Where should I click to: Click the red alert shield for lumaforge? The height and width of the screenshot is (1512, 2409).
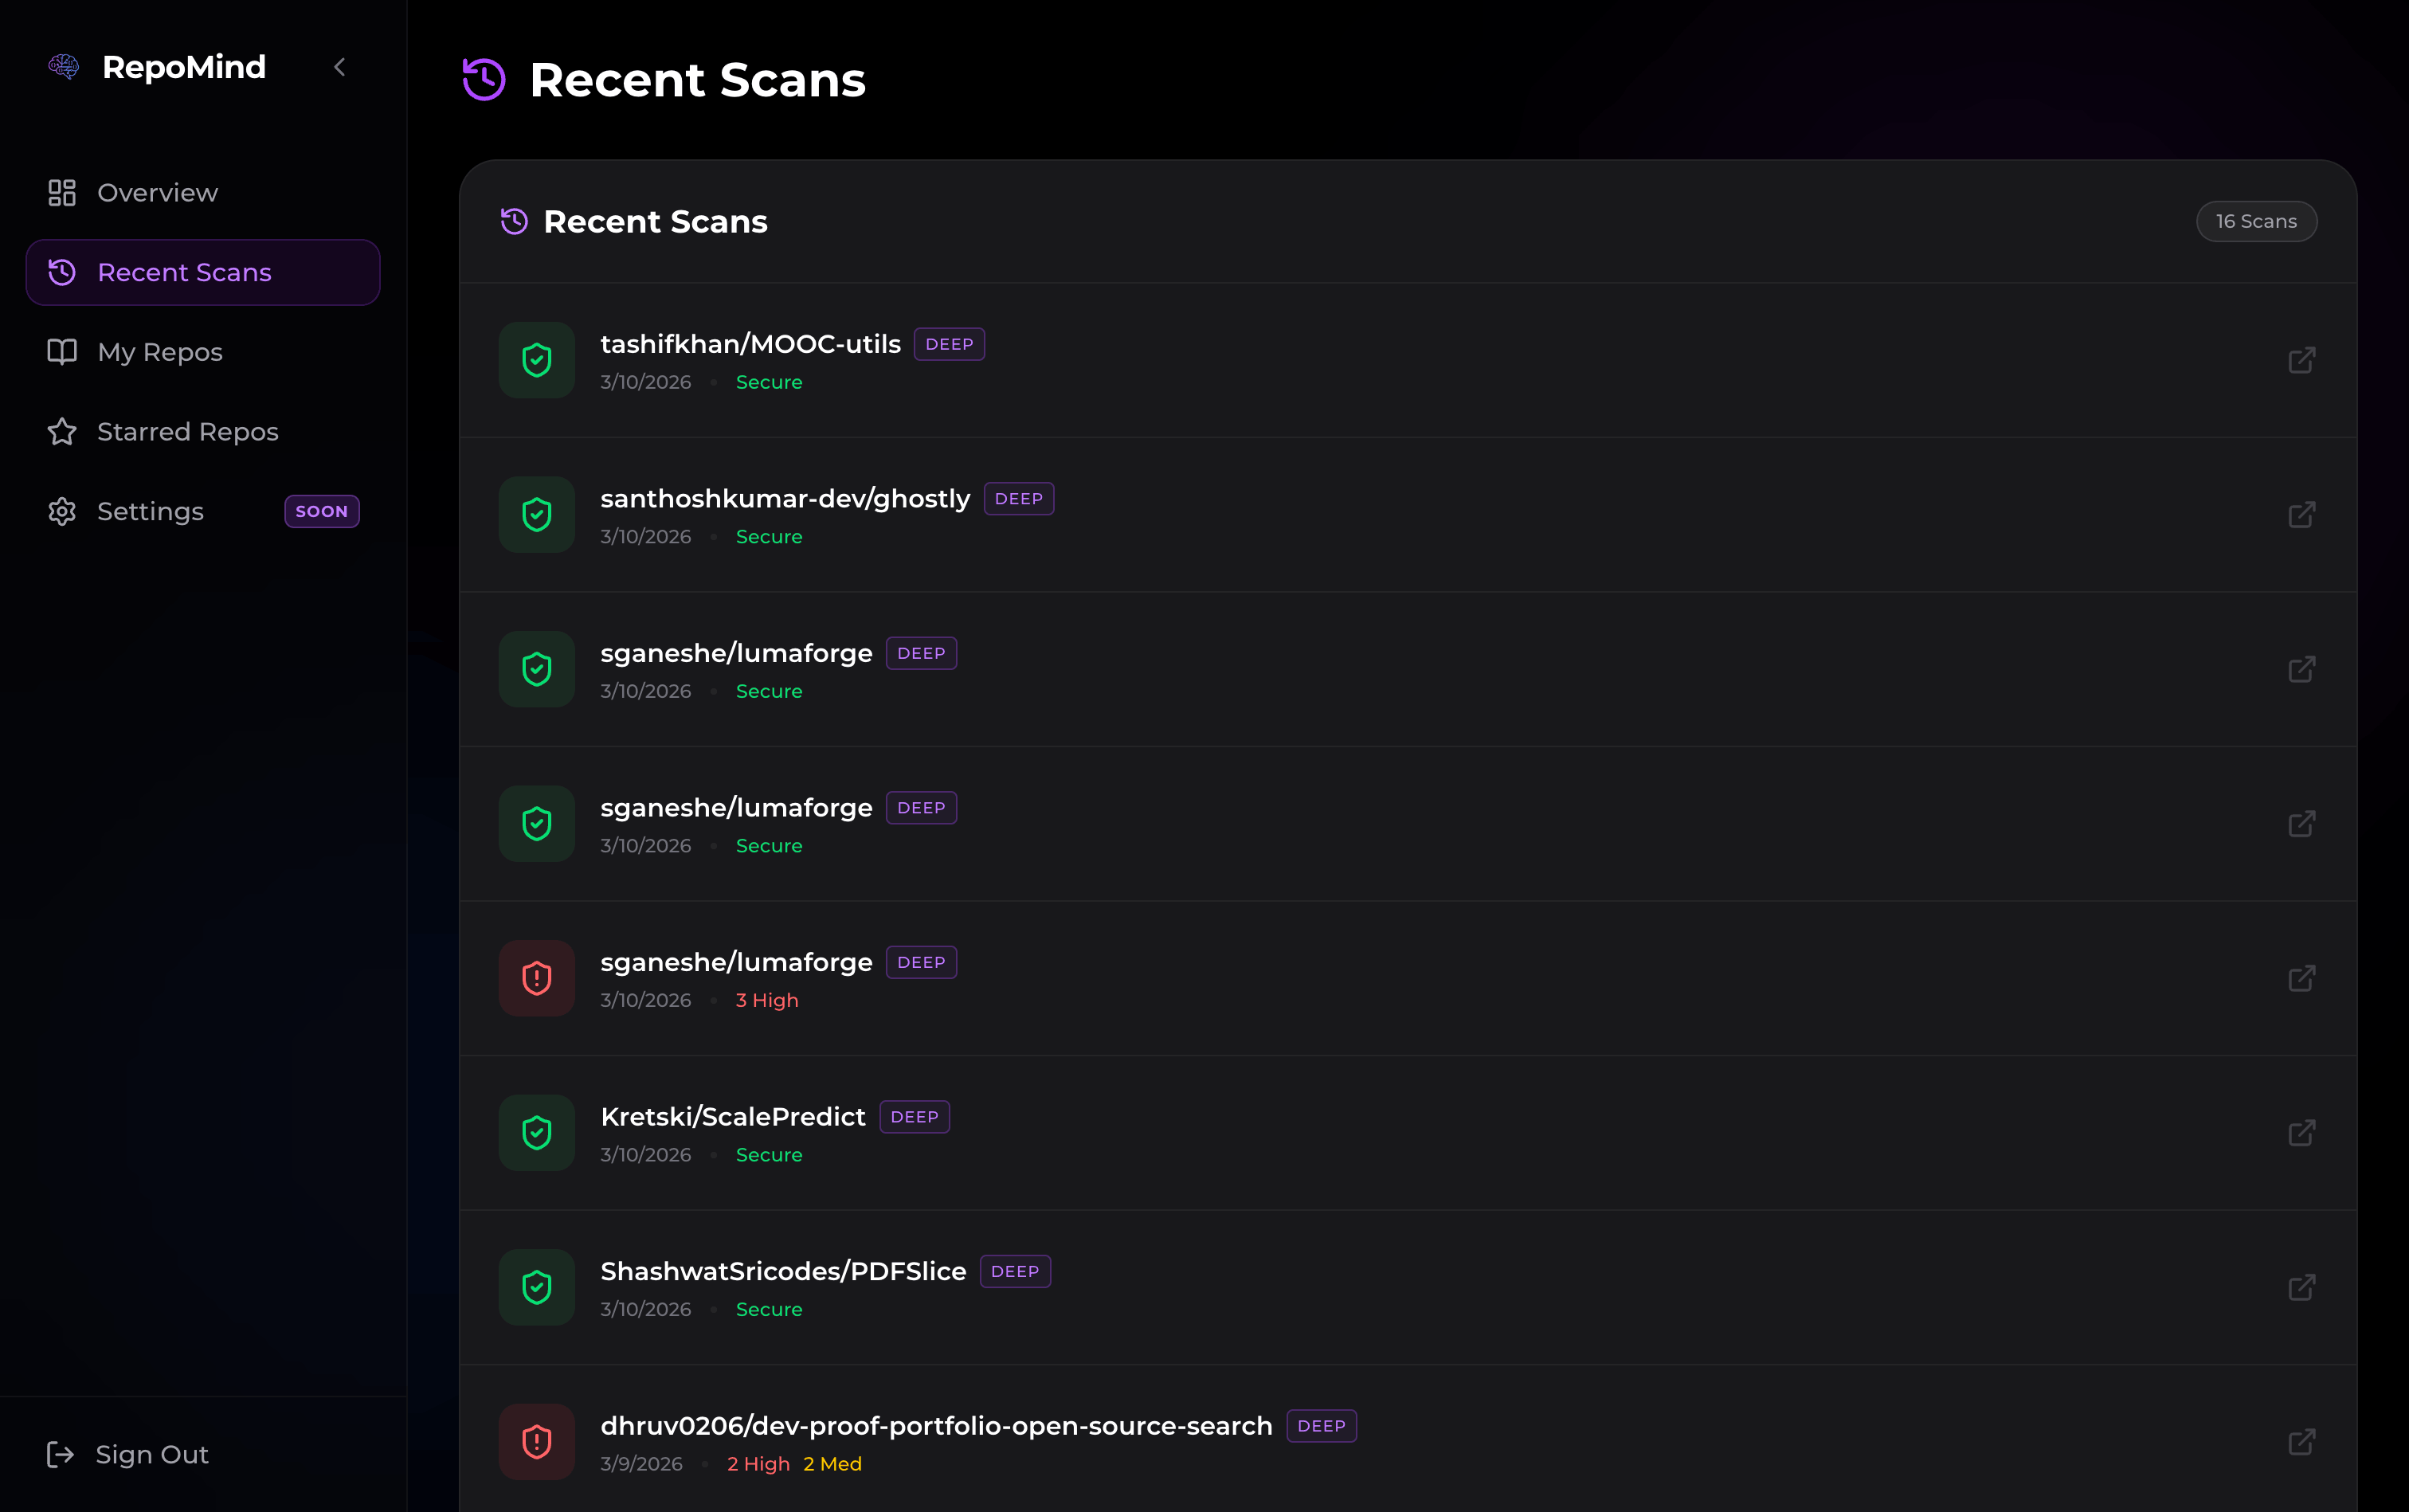click(537, 978)
